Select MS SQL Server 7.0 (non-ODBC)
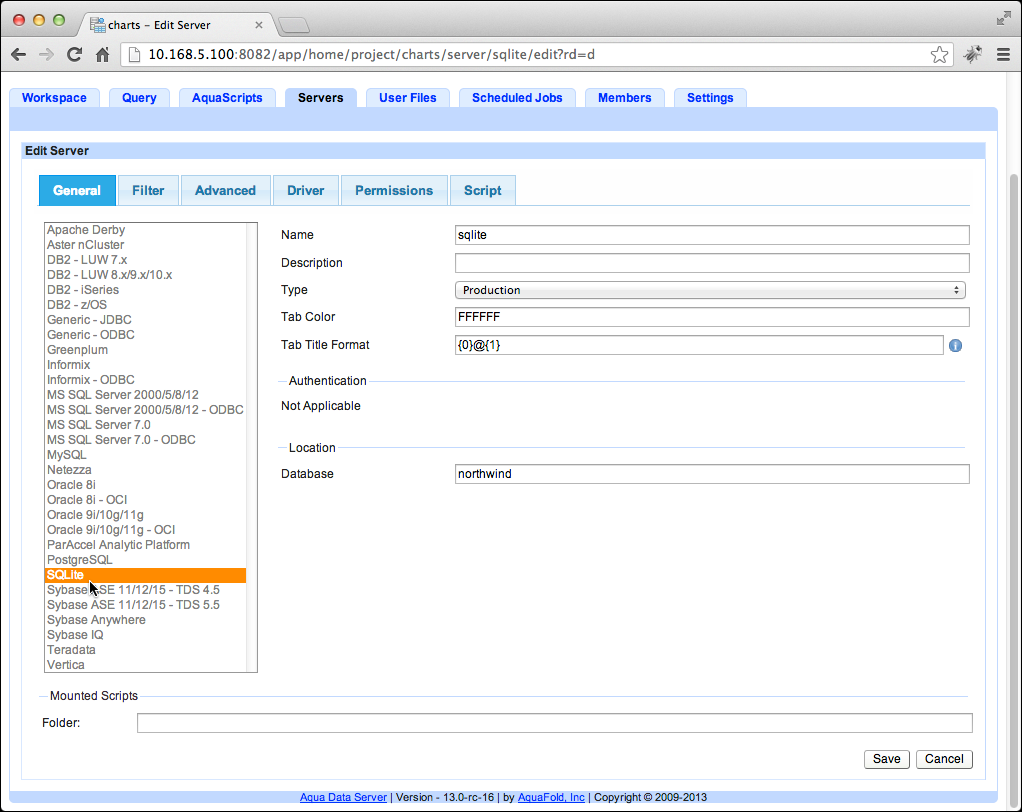The width and height of the screenshot is (1022, 812). point(145,425)
